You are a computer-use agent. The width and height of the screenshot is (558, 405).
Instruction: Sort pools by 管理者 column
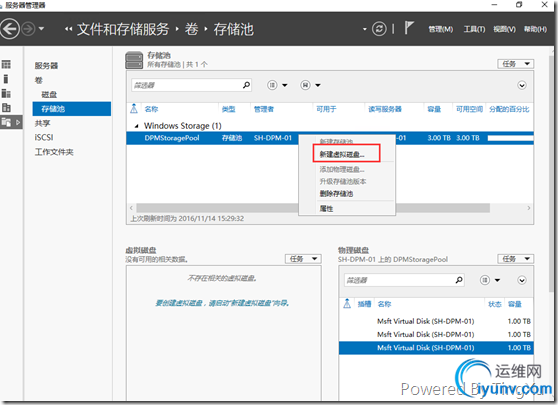point(264,109)
